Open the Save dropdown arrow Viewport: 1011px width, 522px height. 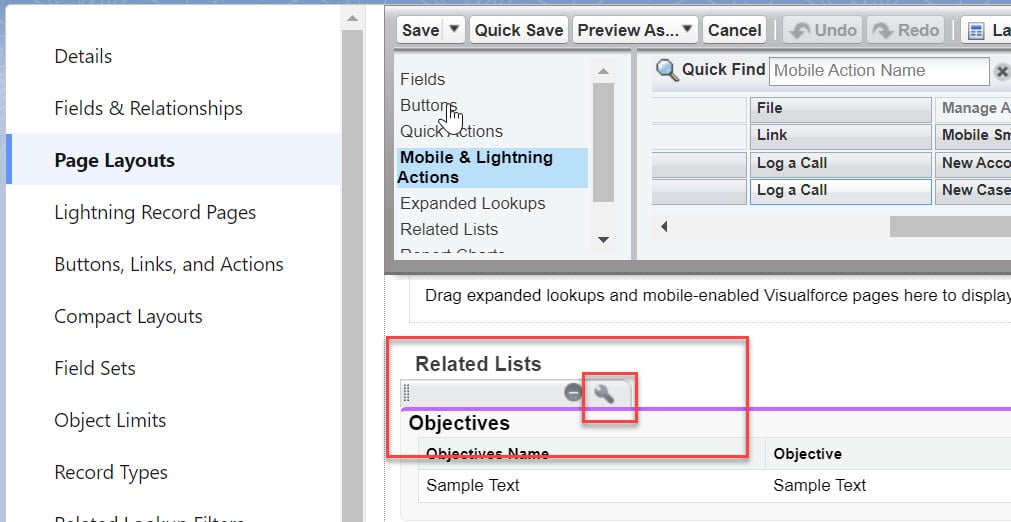(455, 30)
